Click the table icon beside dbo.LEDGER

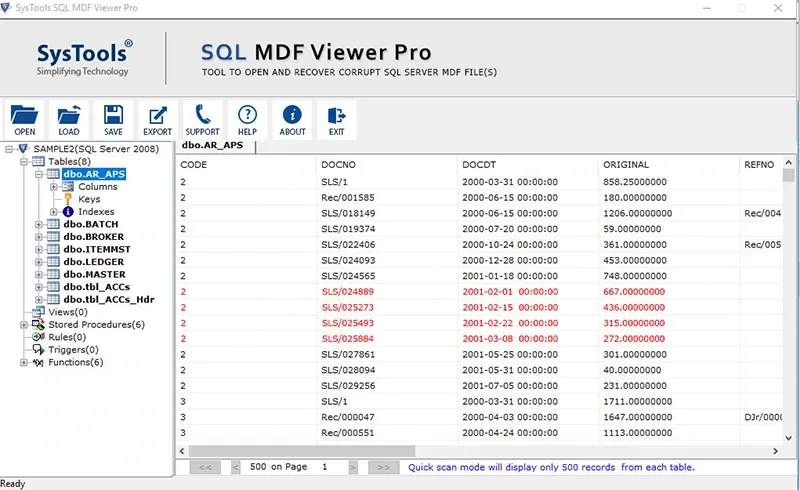(x=53, y=262)
